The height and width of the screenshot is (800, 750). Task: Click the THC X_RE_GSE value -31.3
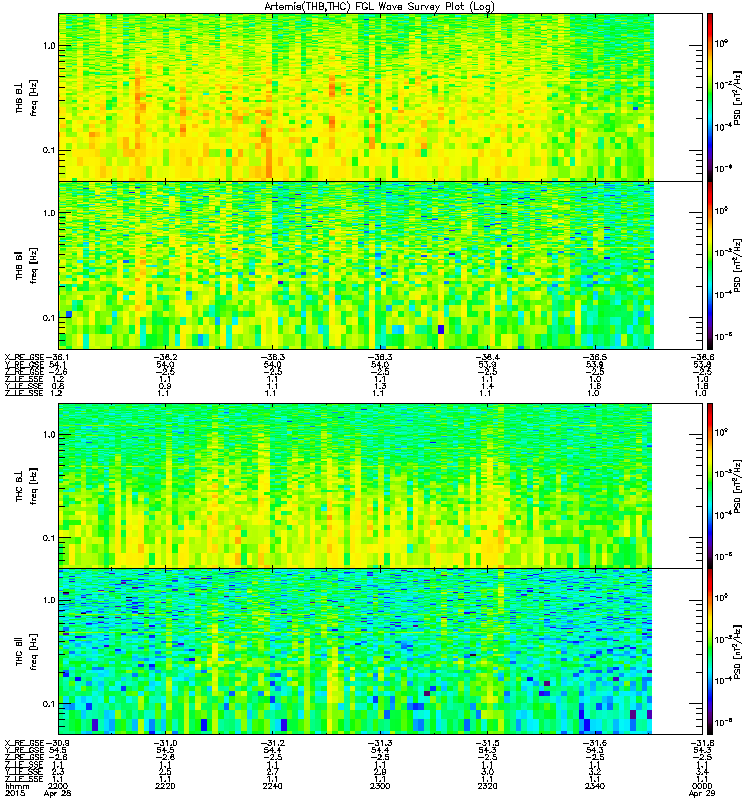[x=380, y=743]
